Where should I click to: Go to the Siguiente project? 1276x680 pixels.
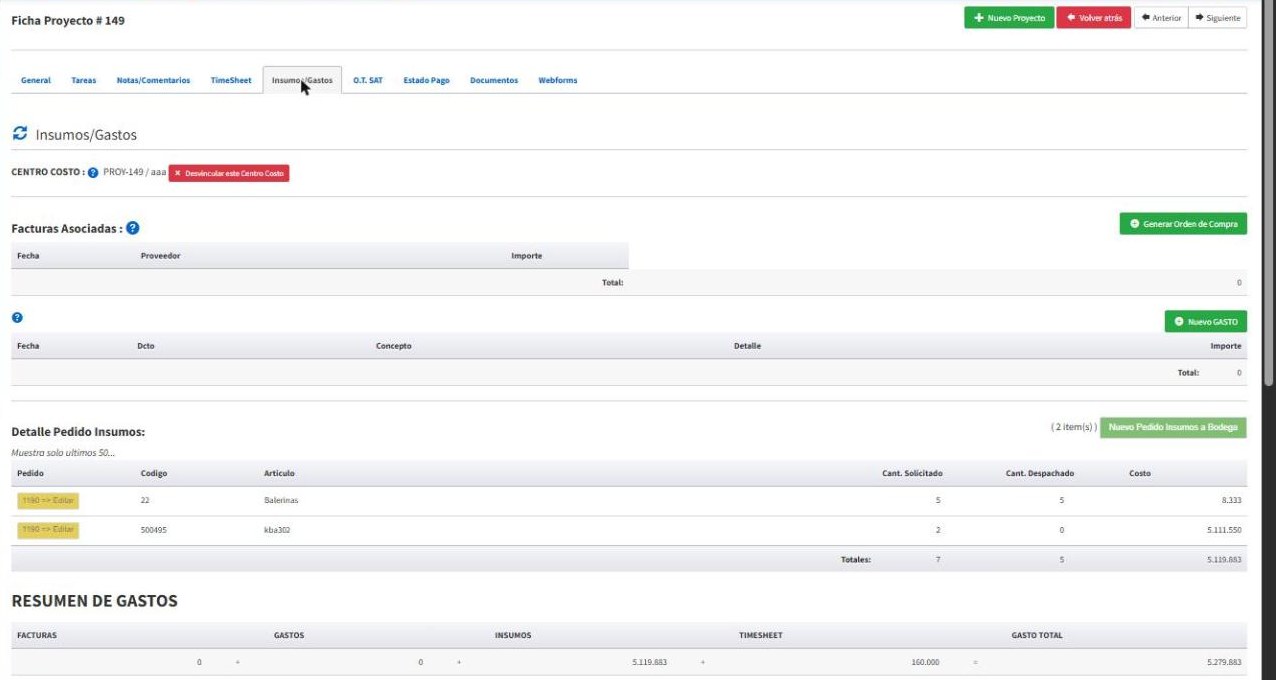1217,18
